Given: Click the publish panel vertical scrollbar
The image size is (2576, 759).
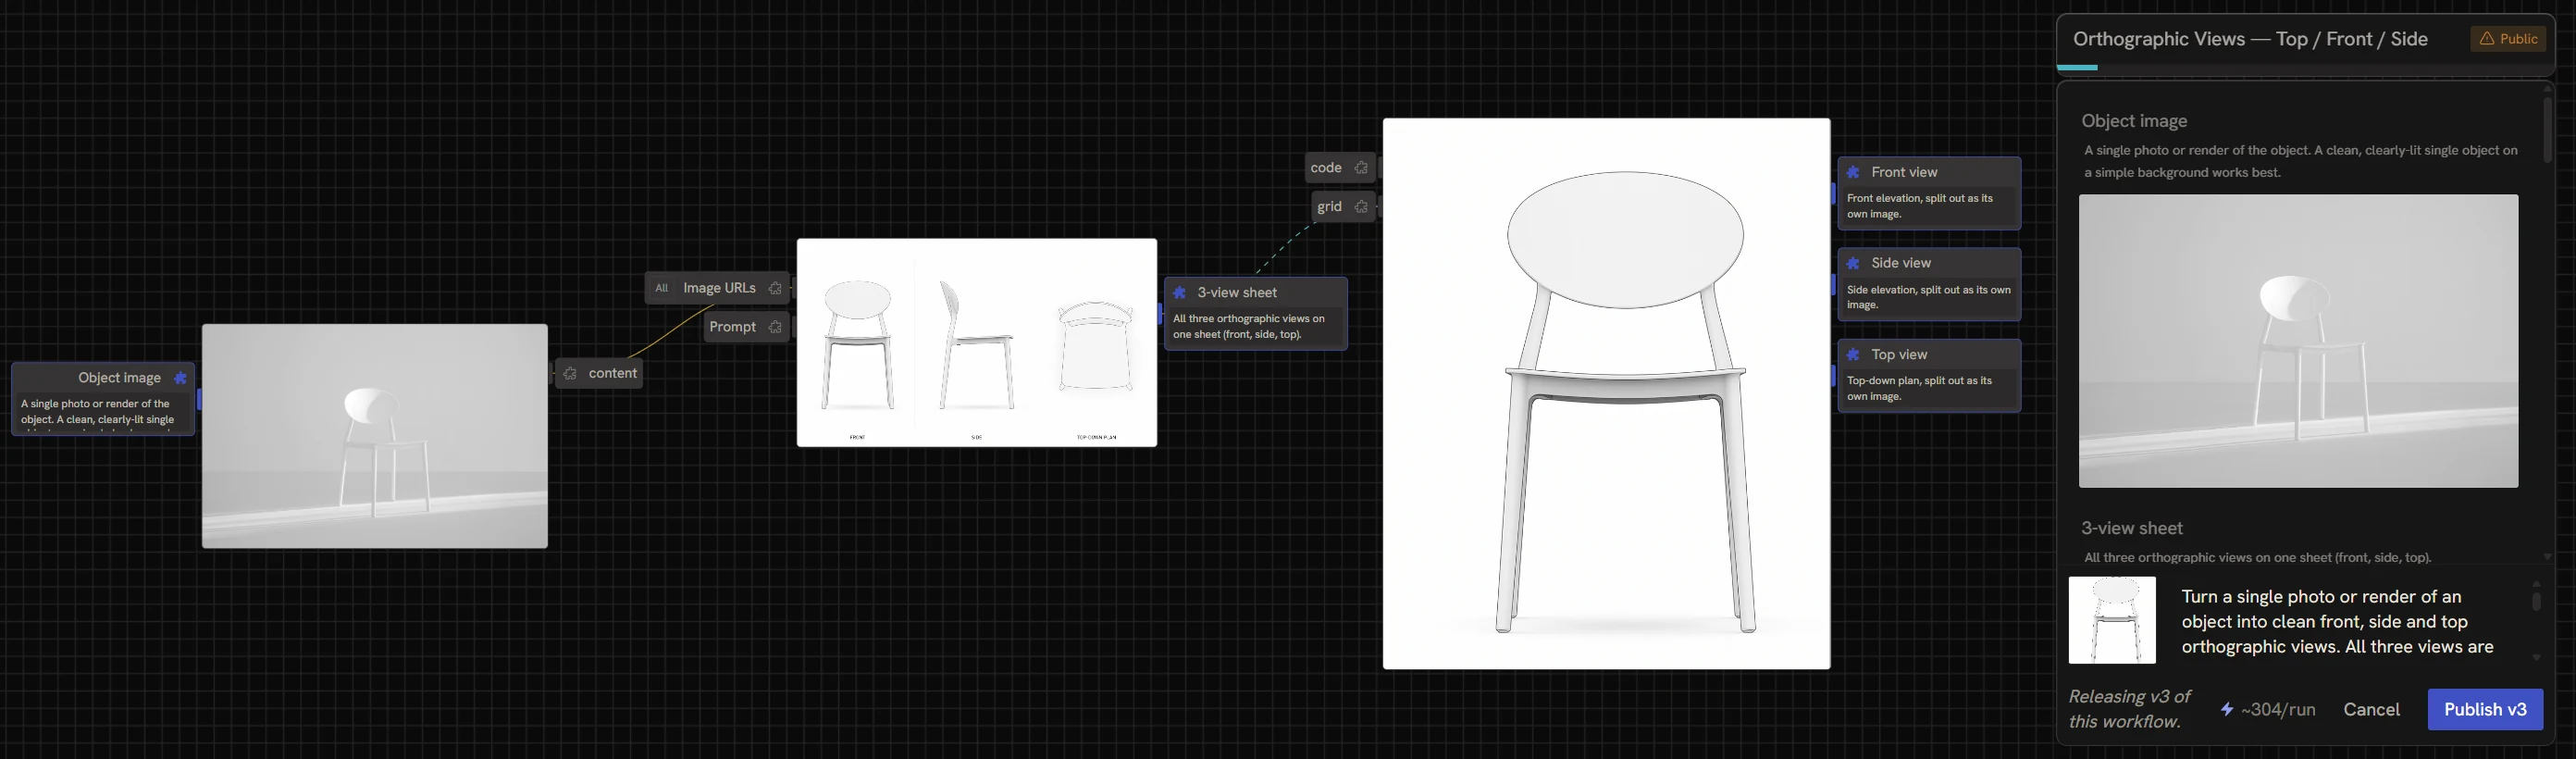Looking at the screenshot, I should coord(2547,130).
